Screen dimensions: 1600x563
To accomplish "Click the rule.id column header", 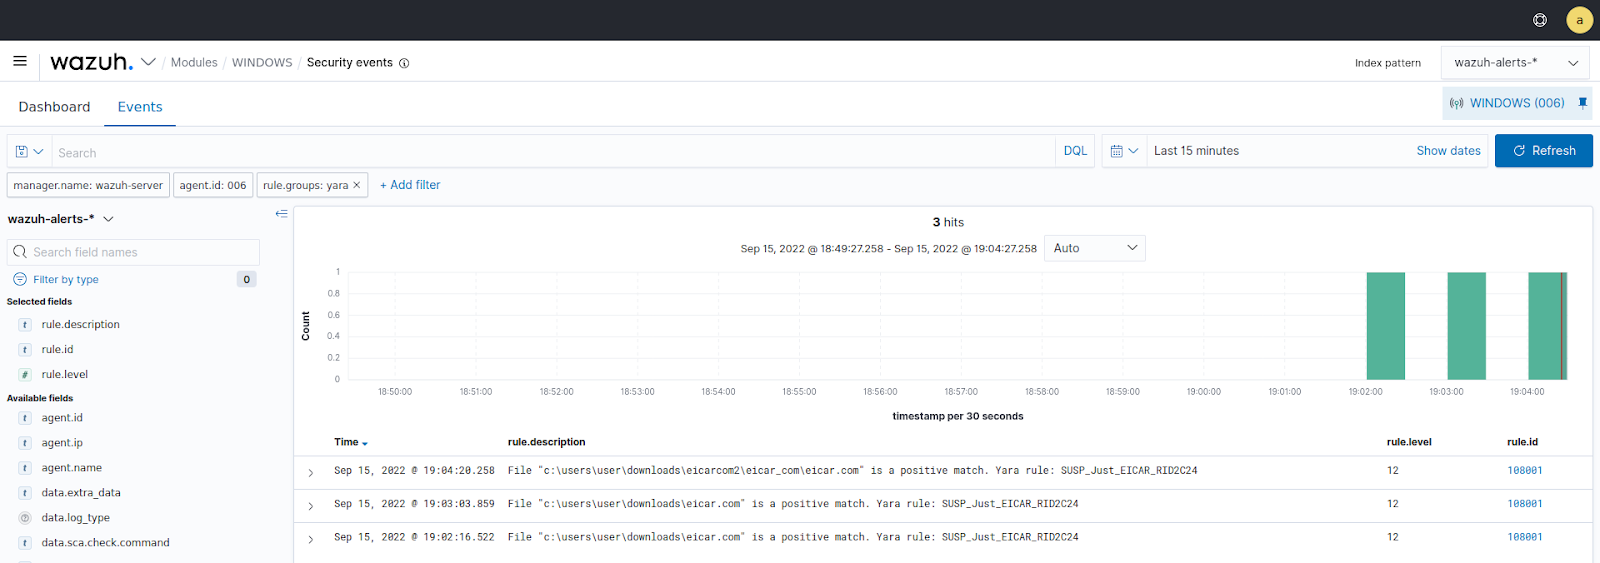I will pyautogui.click(x=1522, y=442).
